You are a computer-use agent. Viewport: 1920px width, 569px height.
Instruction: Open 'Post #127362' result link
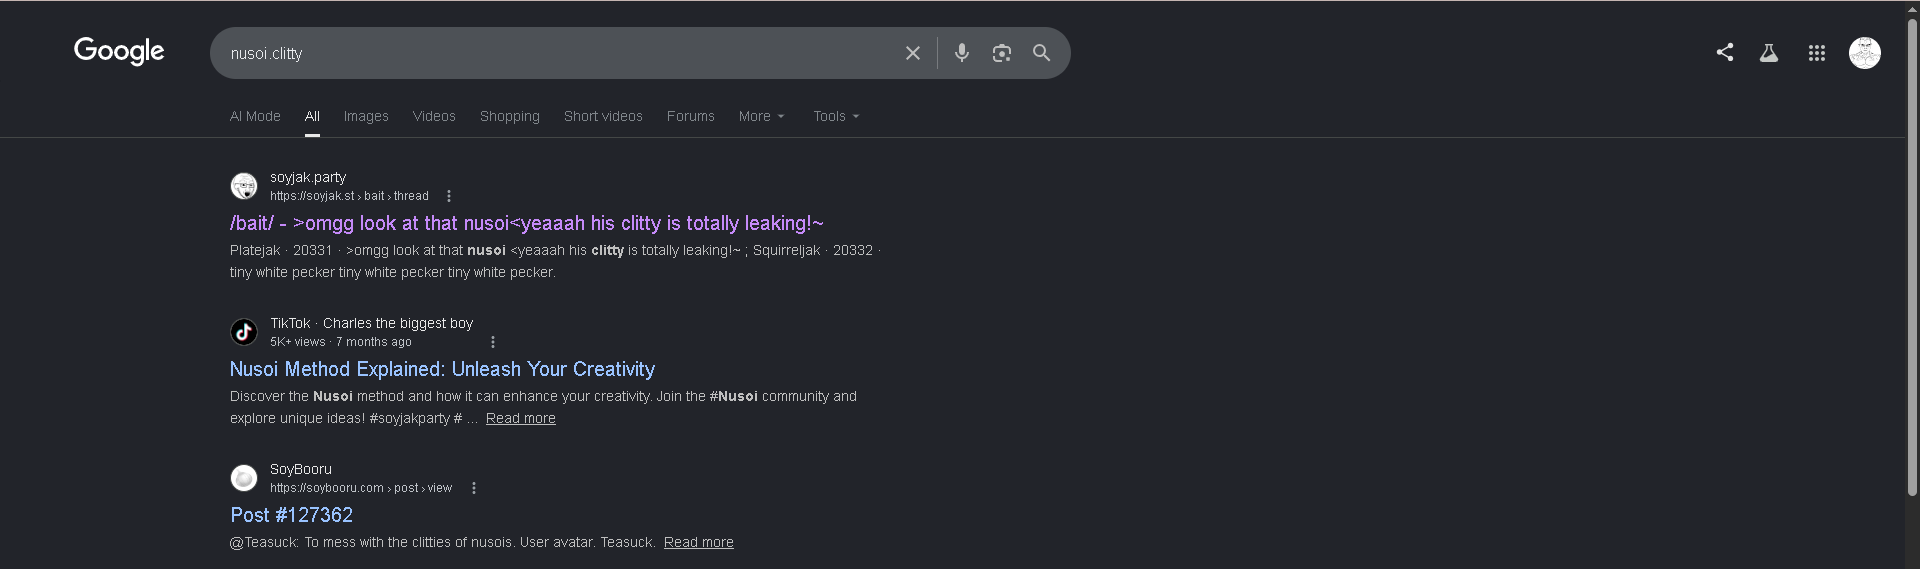(x=292, y=515)
